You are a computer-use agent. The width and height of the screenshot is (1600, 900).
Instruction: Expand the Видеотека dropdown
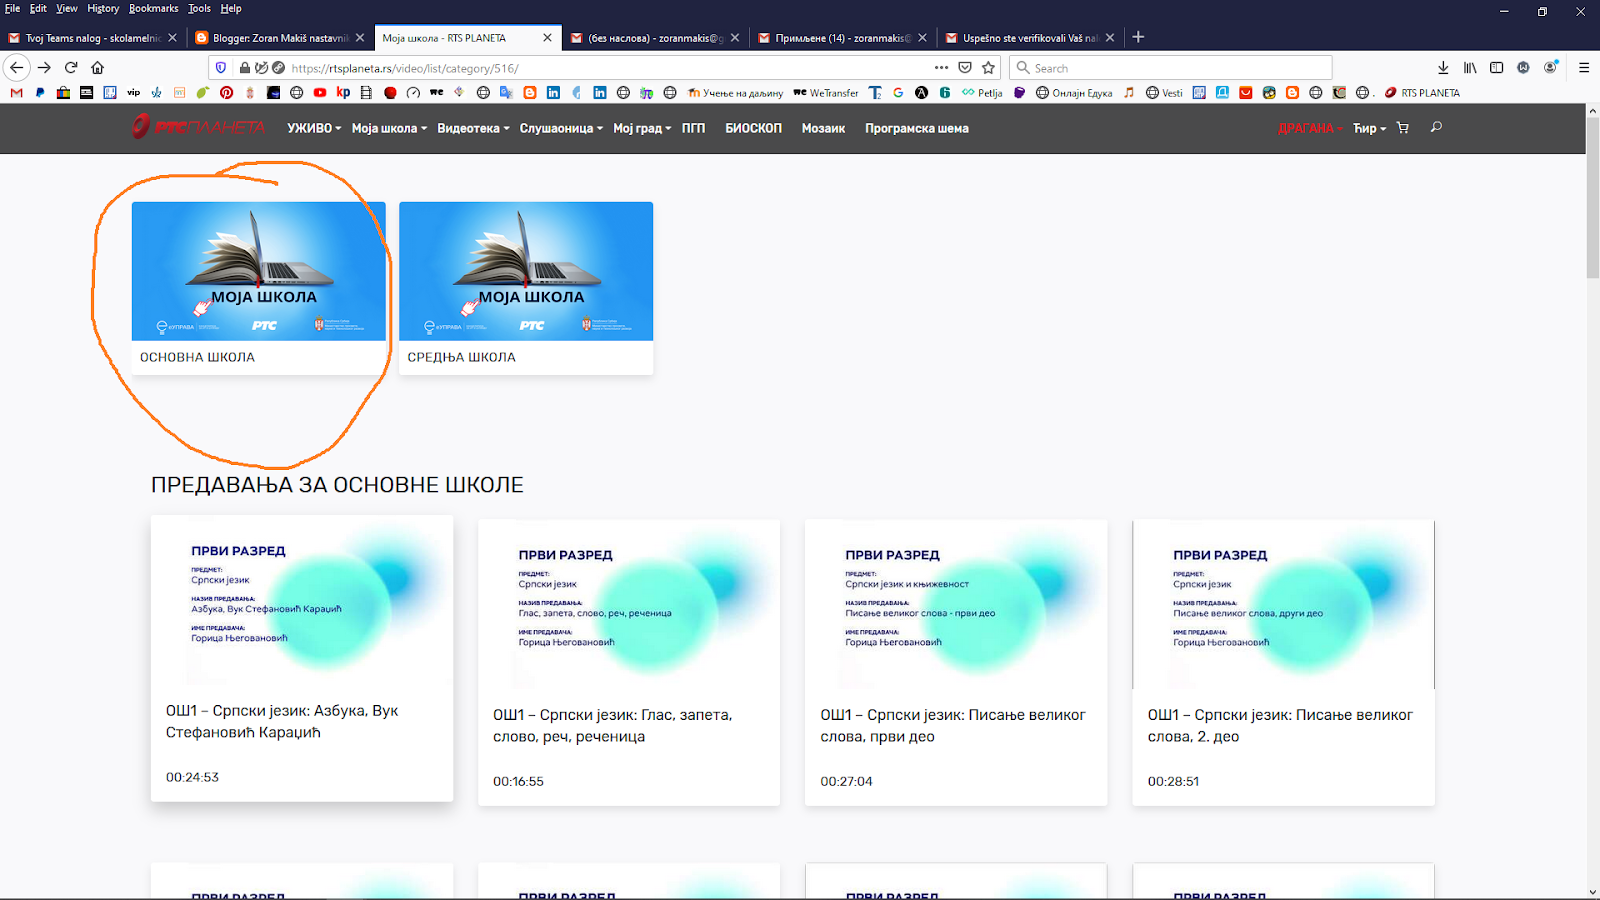click(x=473, y=128)
